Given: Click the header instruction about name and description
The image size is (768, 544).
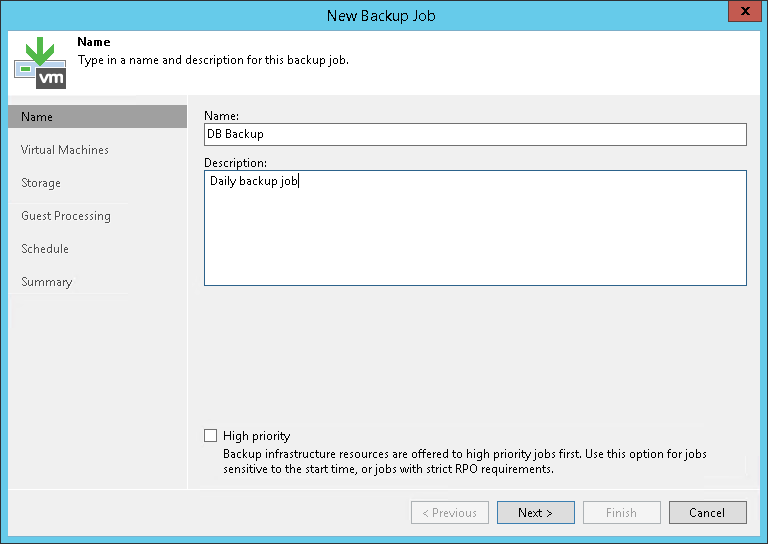Looking at the screenshot, I should pyautogui.click(x=213, y=59).
